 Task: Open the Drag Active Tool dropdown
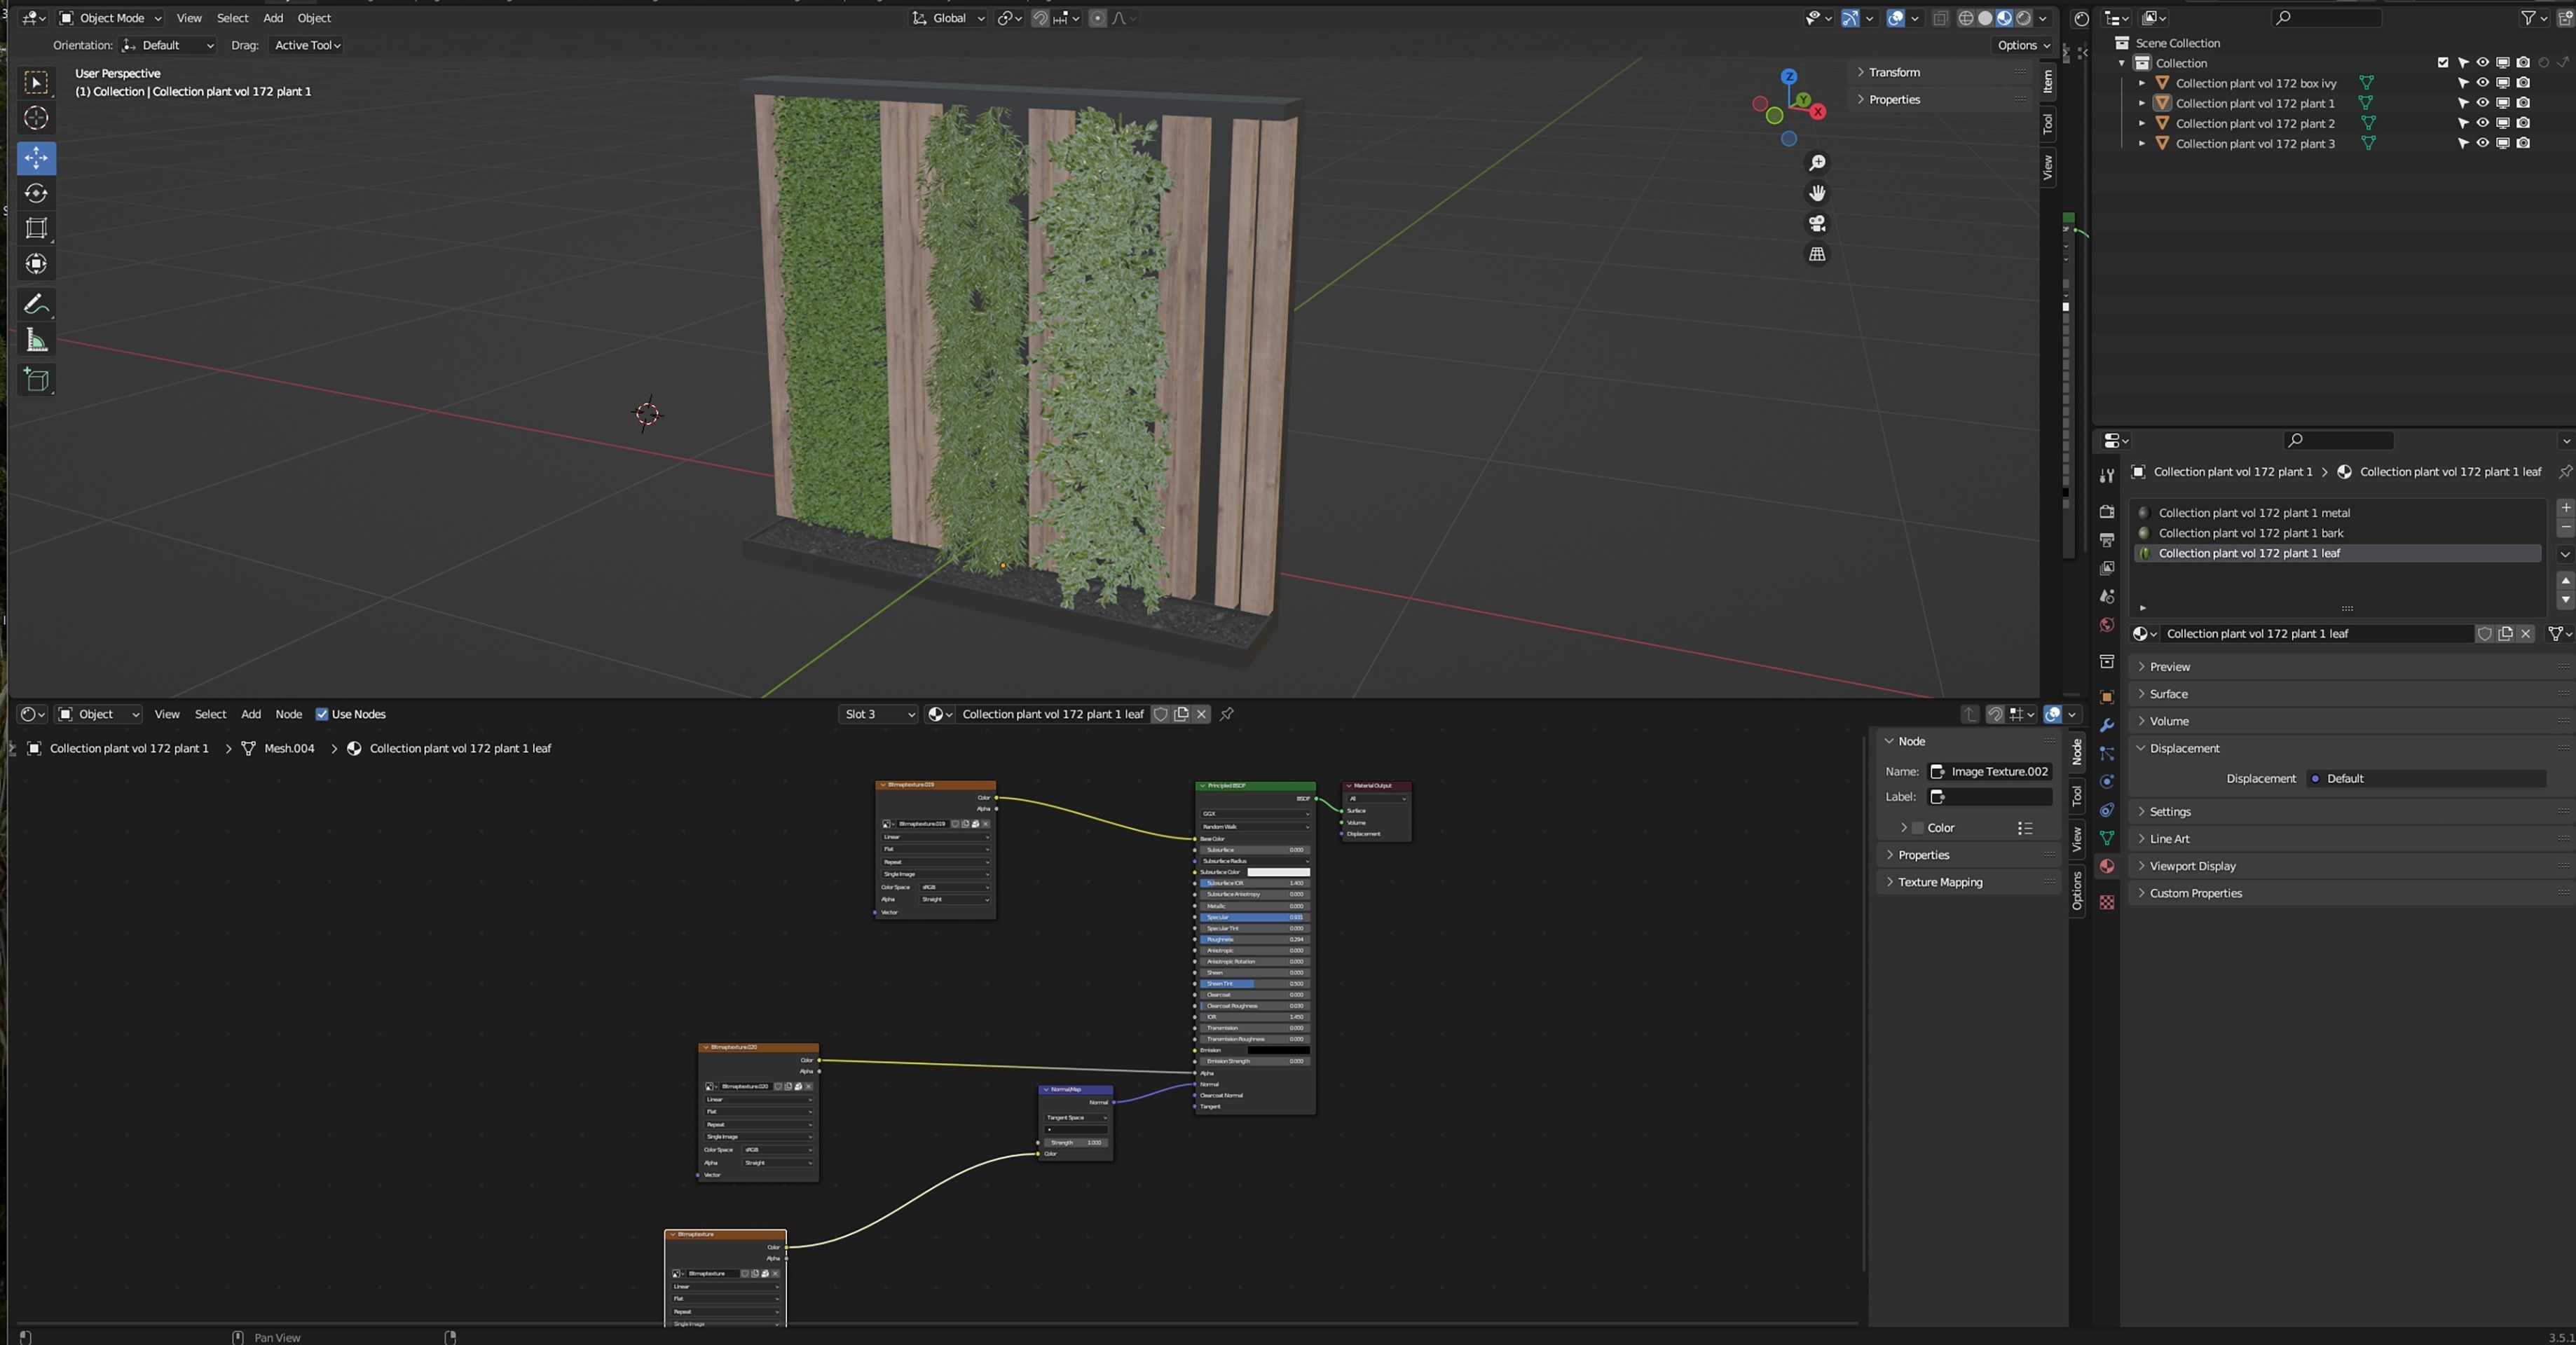(x=307, y=45)
